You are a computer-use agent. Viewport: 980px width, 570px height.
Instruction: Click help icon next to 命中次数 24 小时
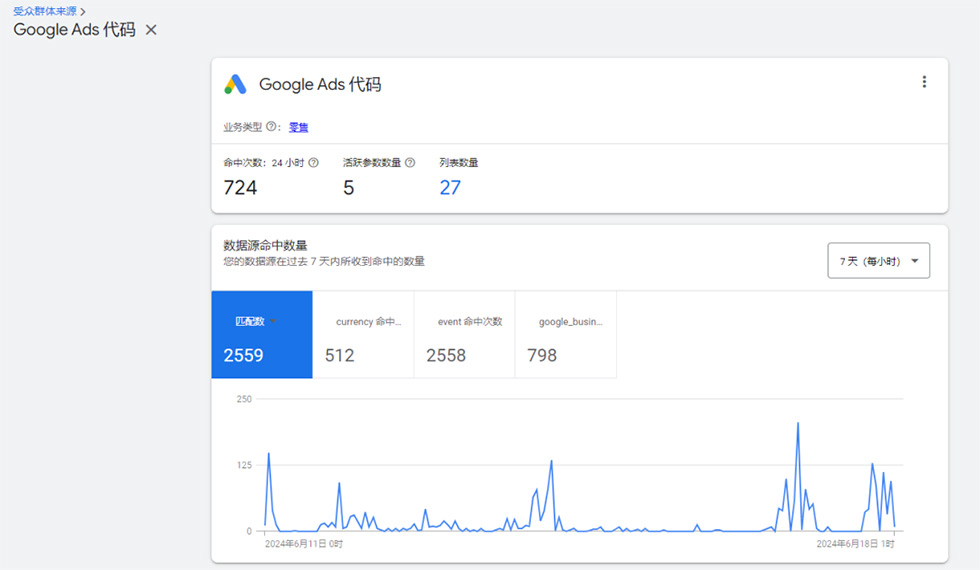point(313,162)
